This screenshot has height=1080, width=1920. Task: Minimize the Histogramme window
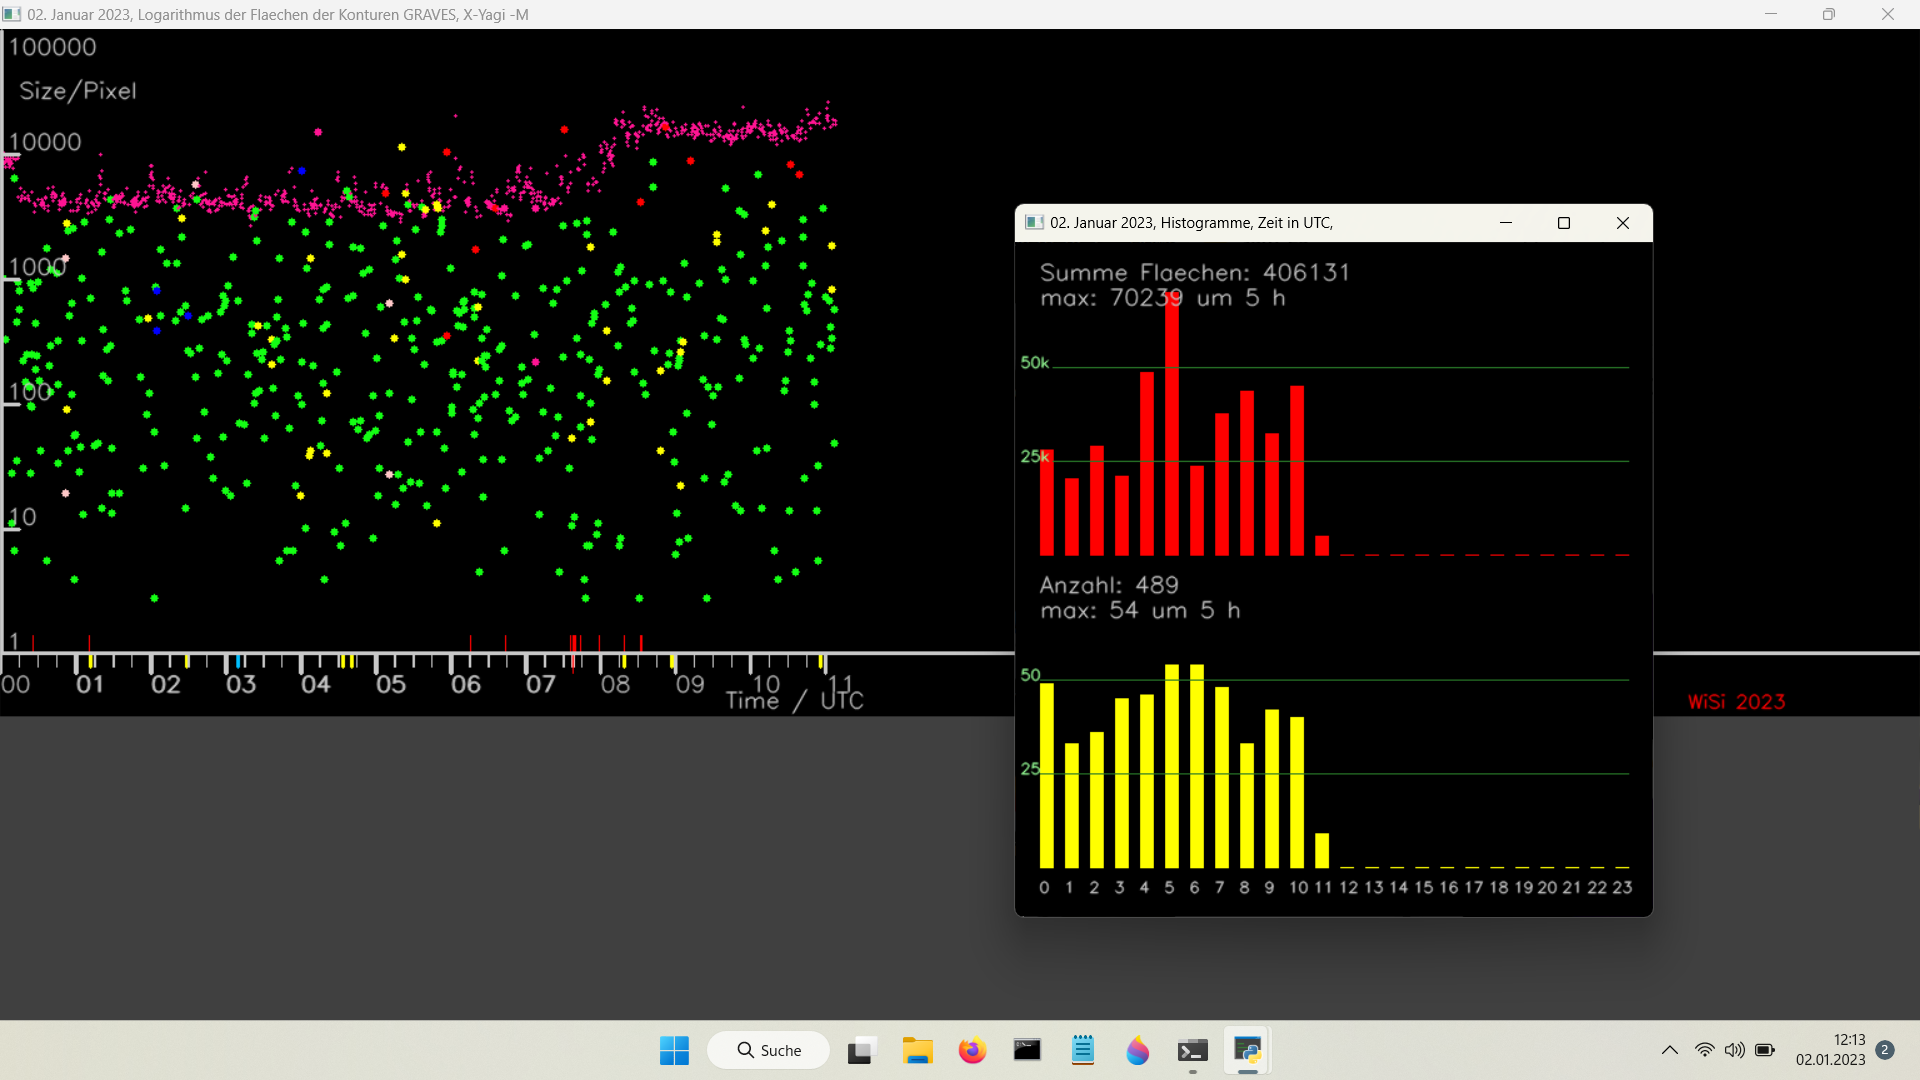(1506, 223)
